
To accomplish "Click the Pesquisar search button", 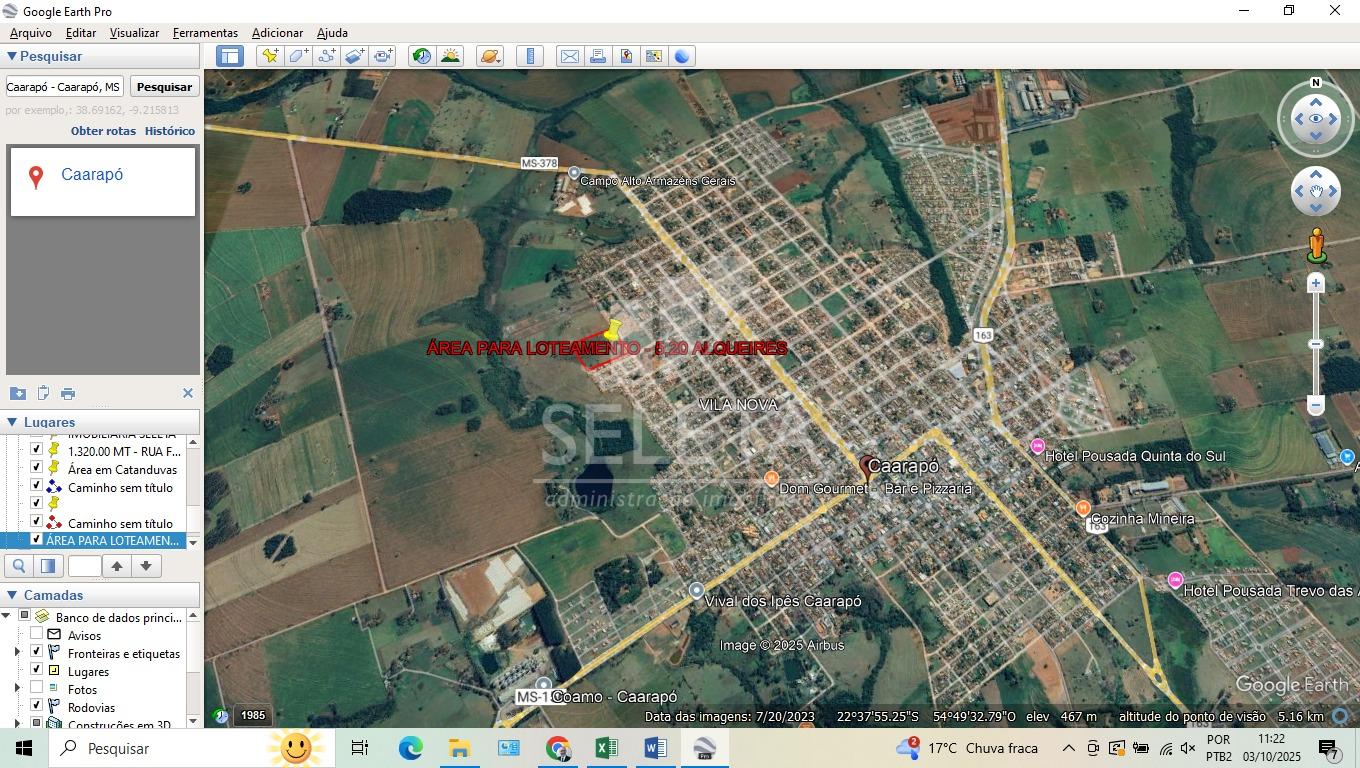I will (x=164, y=87).
